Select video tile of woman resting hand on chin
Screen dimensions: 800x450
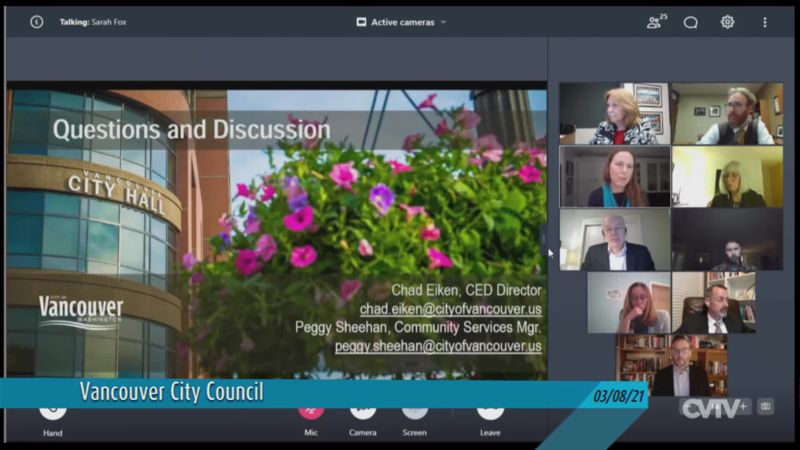coord(629,303)
